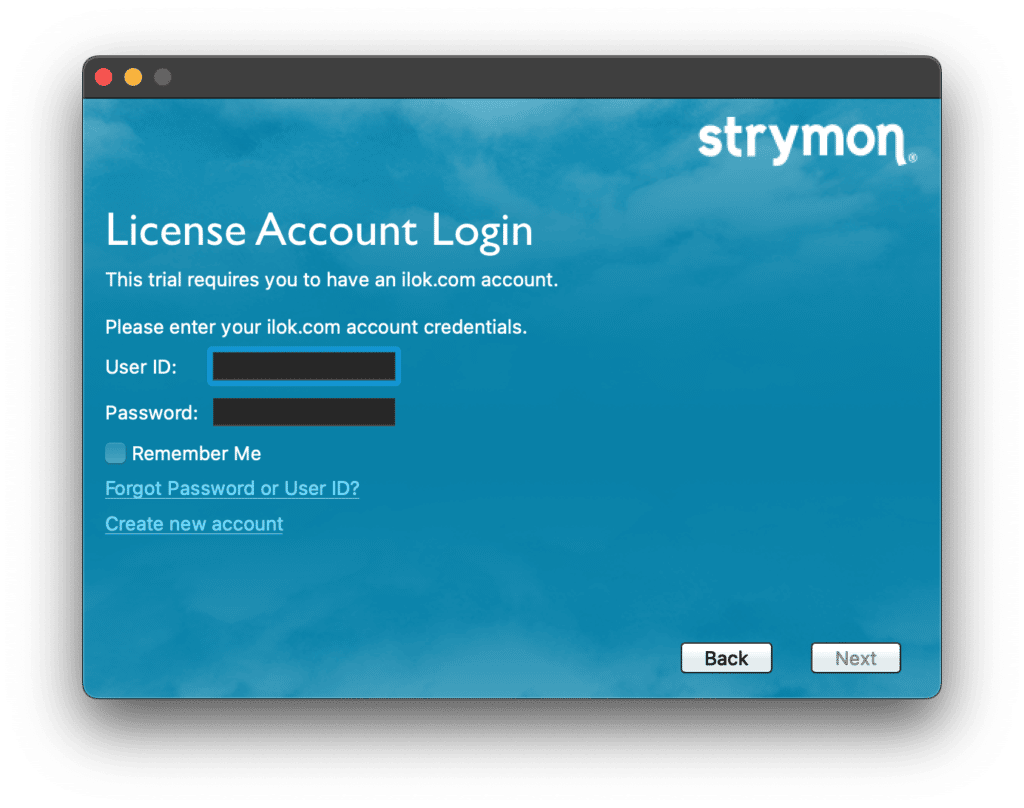The image size is (1024, 808).
Task: Minimize the installer window
Action: point(132,75)
